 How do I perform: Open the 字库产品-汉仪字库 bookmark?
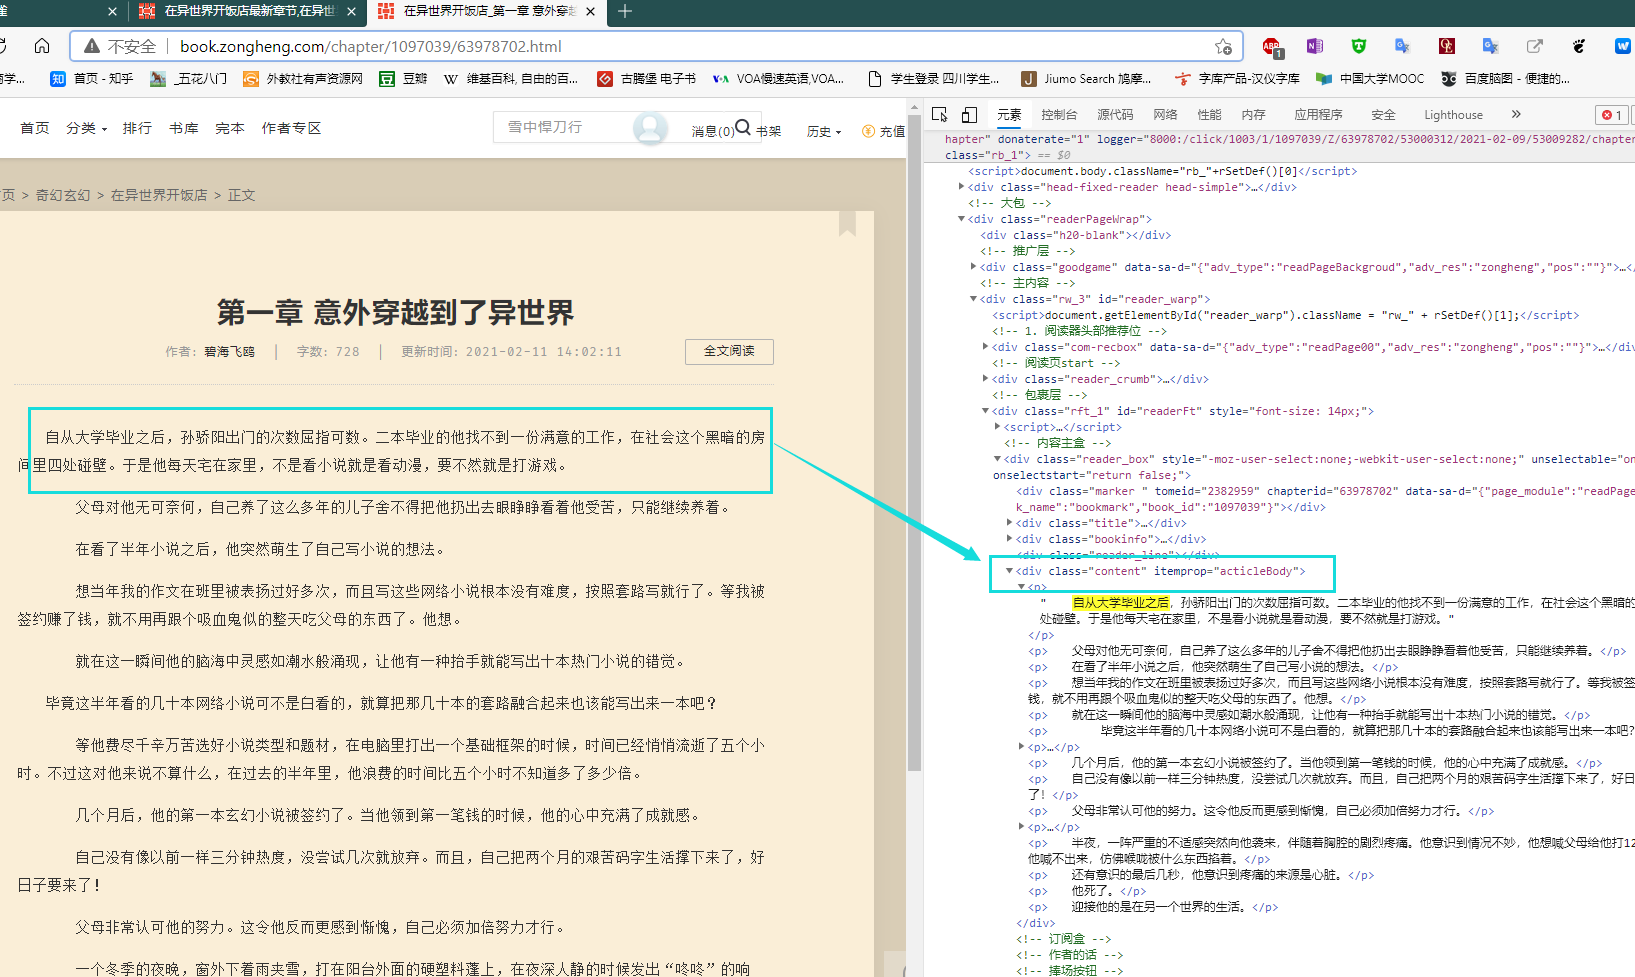tap(1237, 78)
